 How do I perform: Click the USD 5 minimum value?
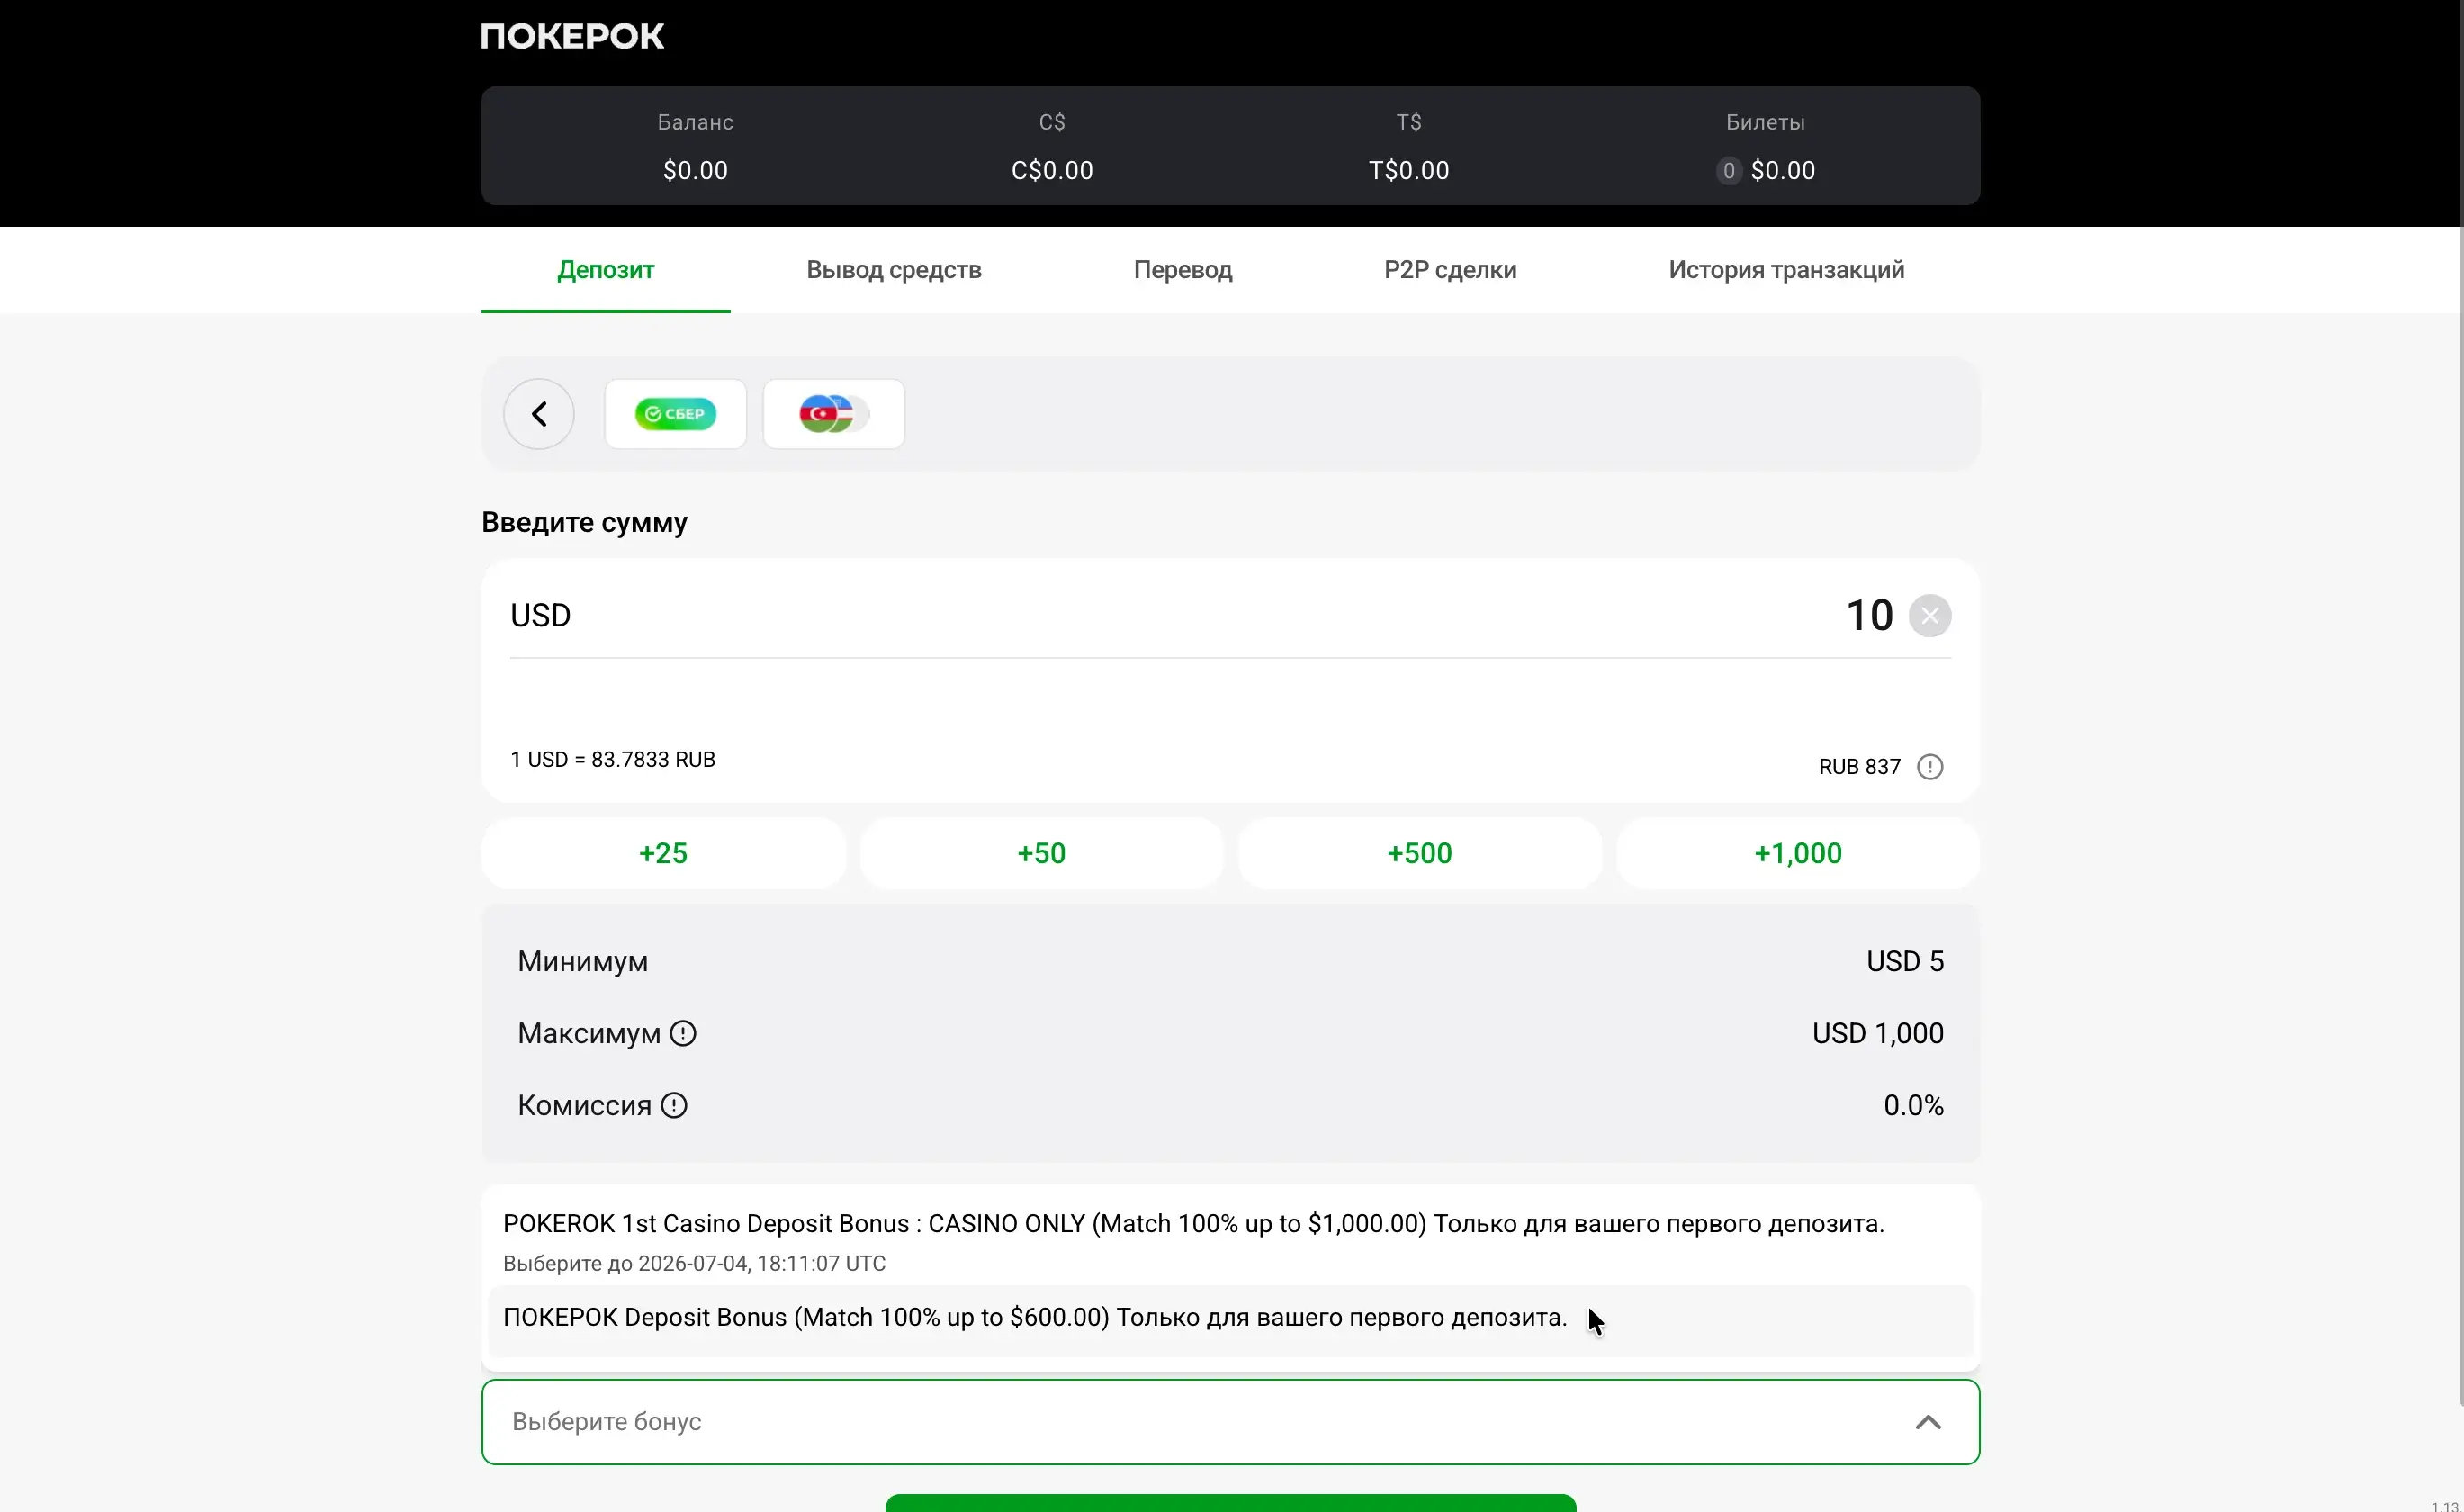(1905, 962)
